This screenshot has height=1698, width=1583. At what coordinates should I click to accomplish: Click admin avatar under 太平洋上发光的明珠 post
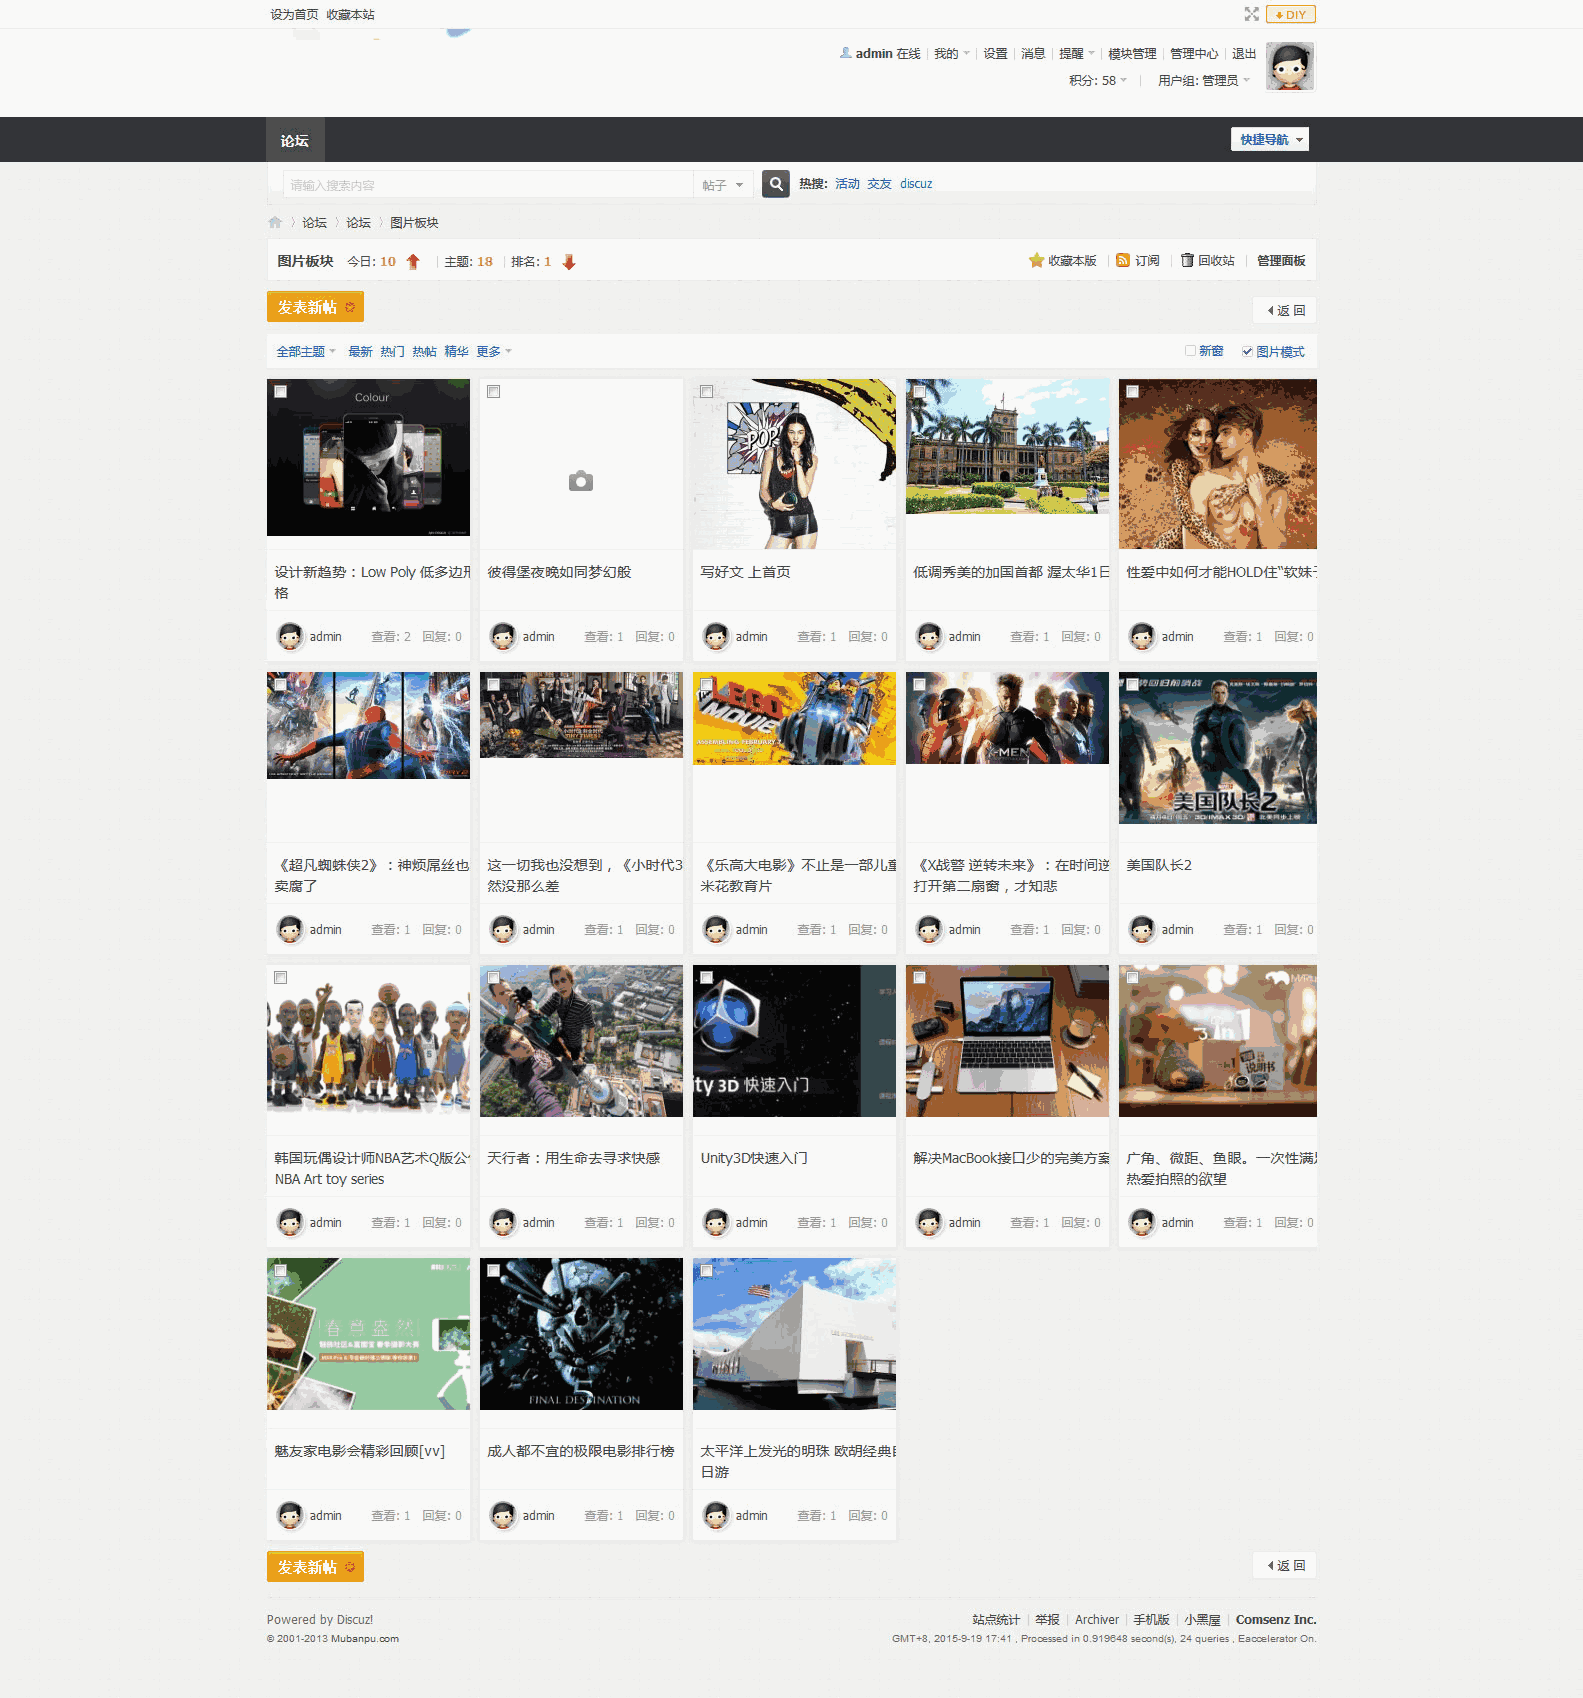point(716,1515)
